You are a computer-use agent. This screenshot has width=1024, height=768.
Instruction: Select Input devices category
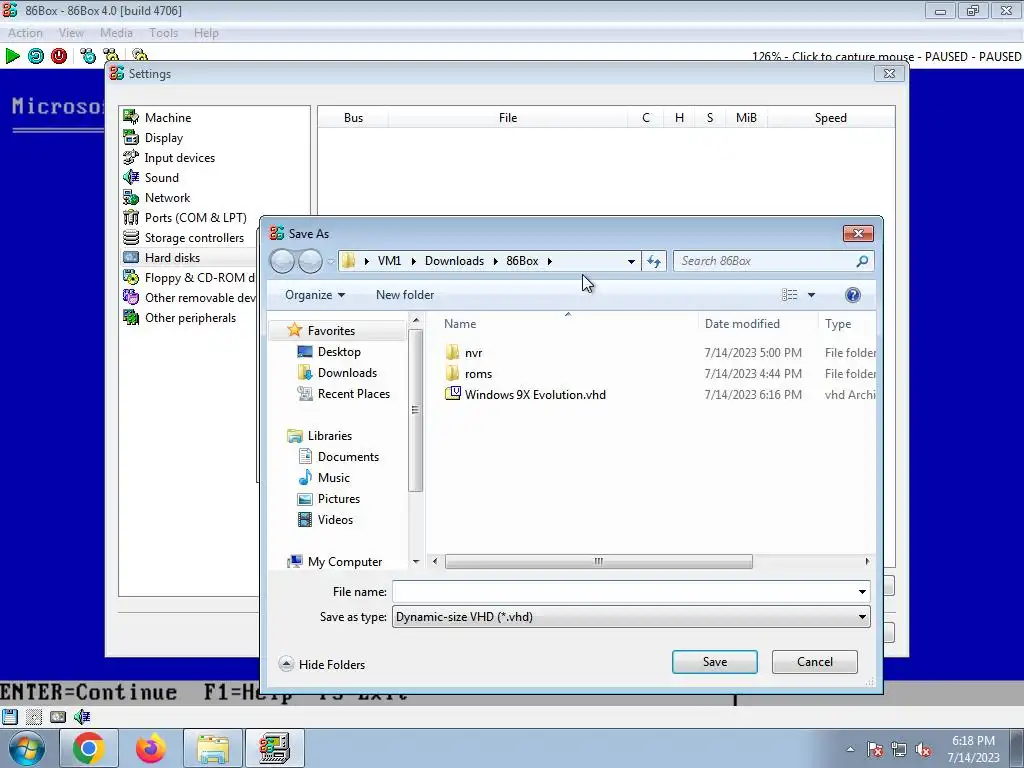tap(180, 157)
